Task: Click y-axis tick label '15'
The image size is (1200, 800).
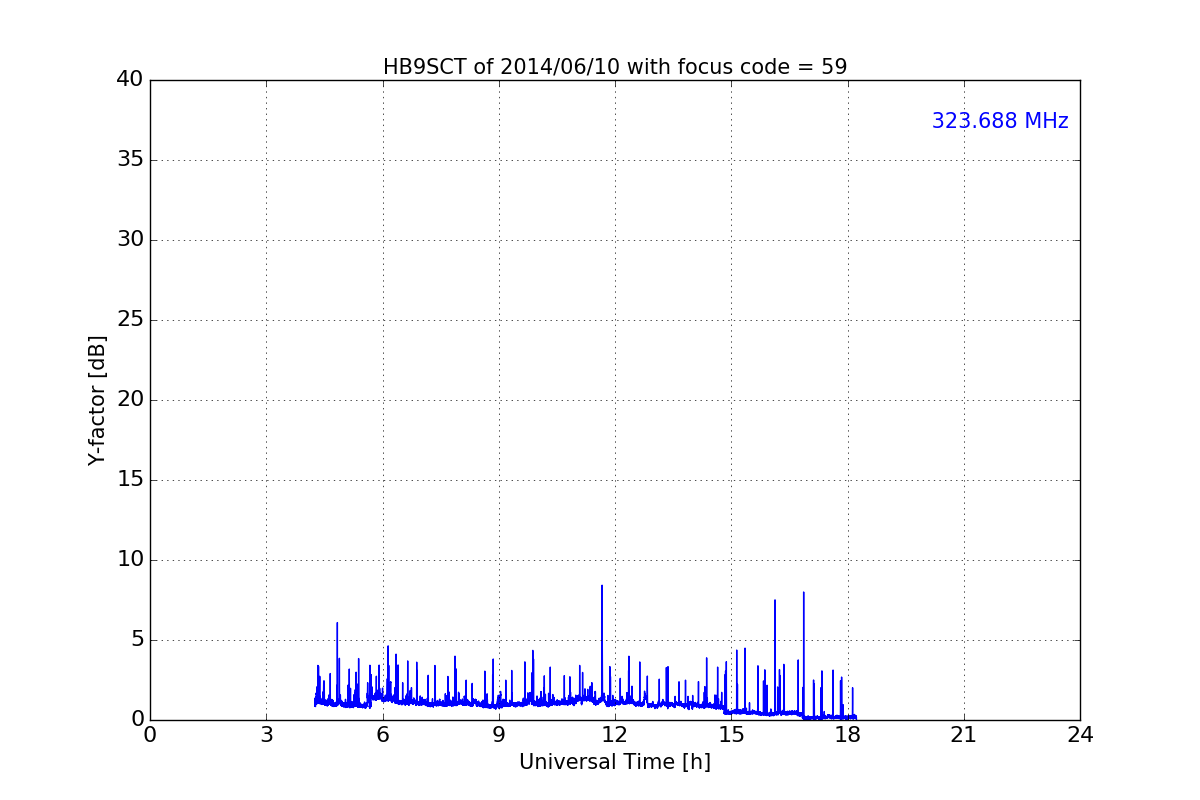Action: (130, 480)
